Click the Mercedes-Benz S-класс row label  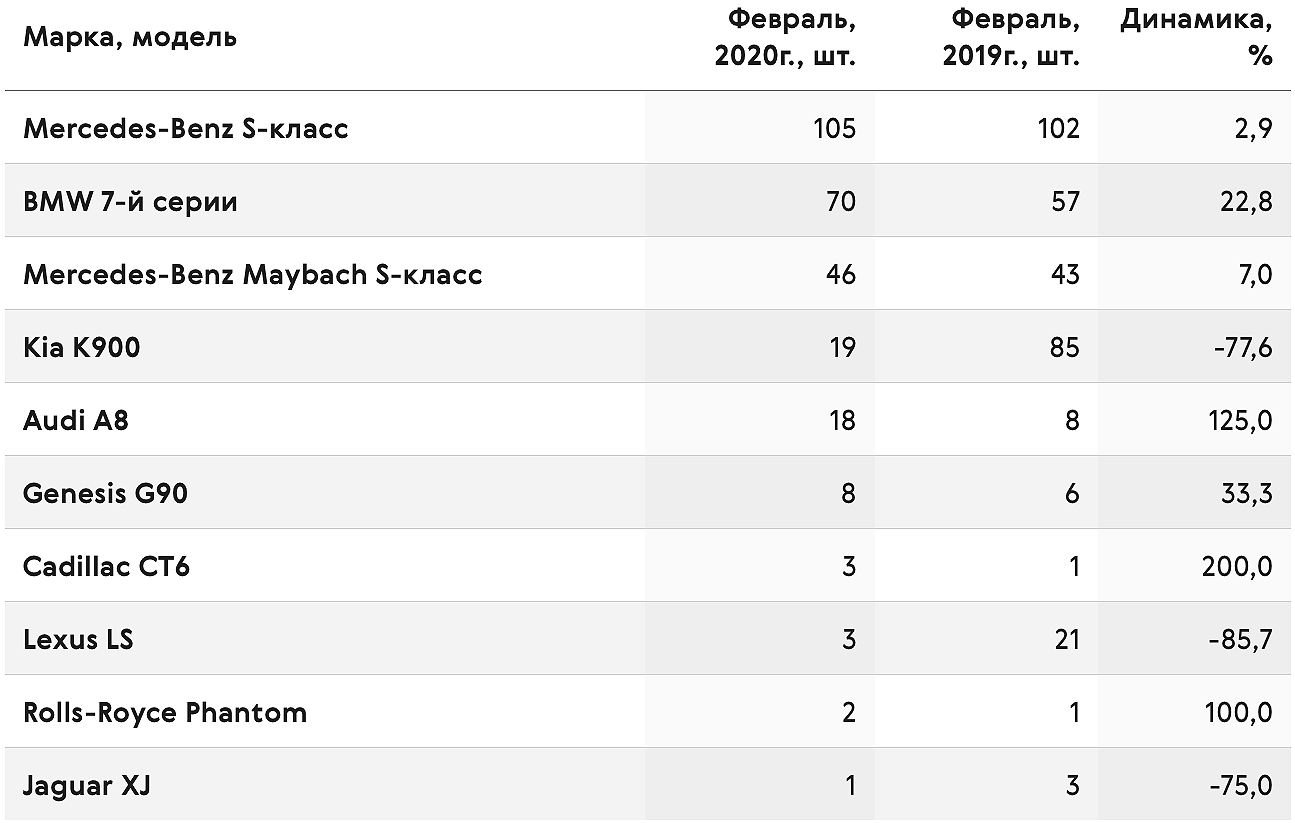[186, 129]
